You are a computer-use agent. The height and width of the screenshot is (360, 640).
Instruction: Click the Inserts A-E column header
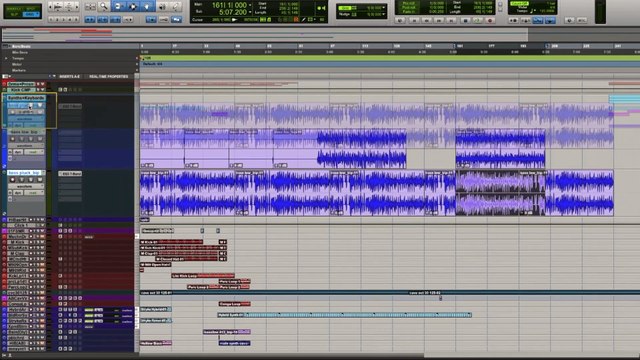click(x=69, y=76)
